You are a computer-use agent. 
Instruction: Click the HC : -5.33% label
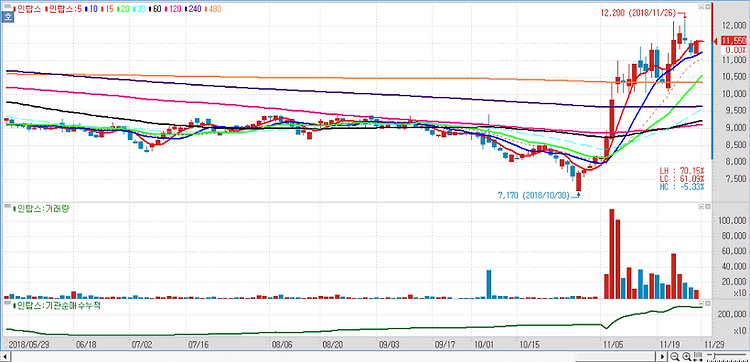[x=682, y=186]
